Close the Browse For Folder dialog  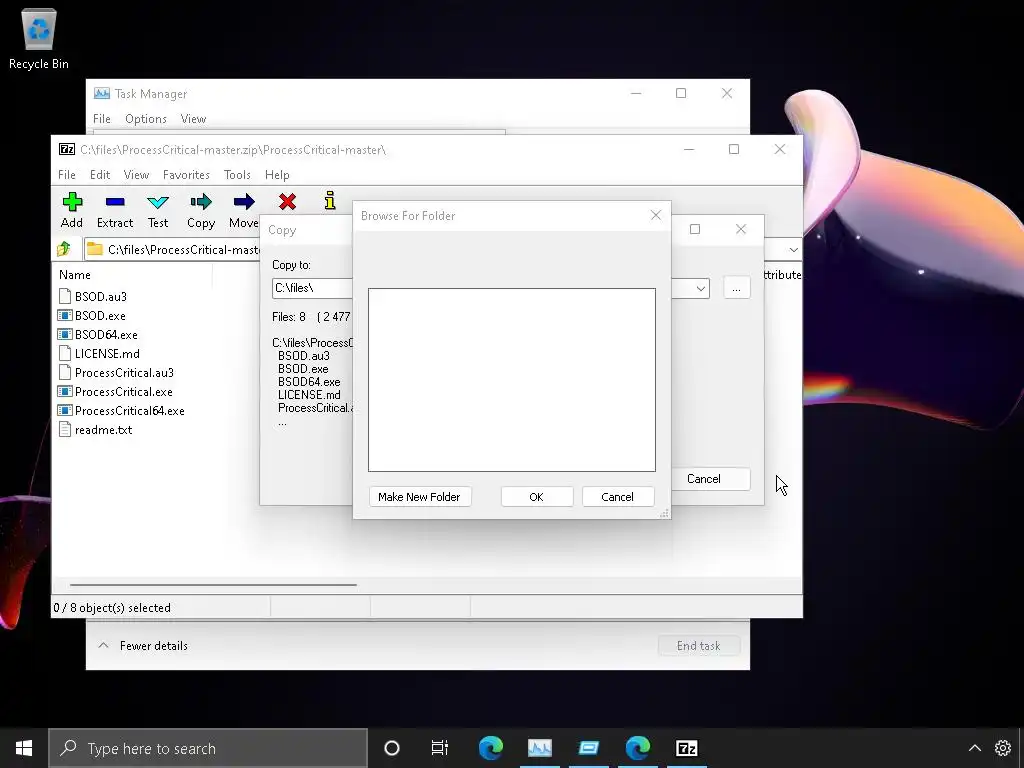(x=656, y=216)
